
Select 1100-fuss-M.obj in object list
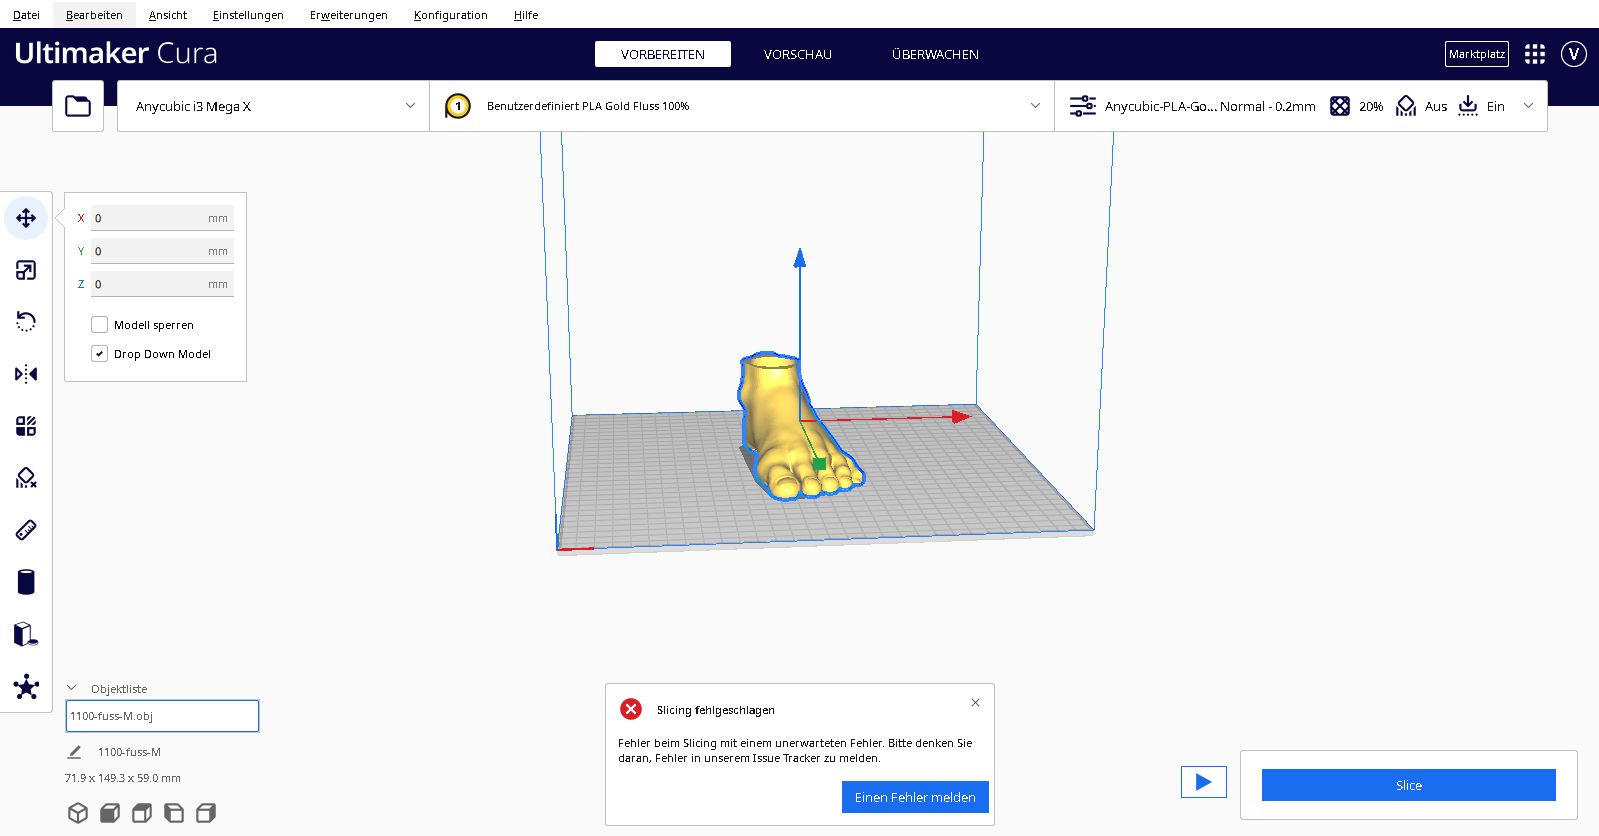[162, 716]
